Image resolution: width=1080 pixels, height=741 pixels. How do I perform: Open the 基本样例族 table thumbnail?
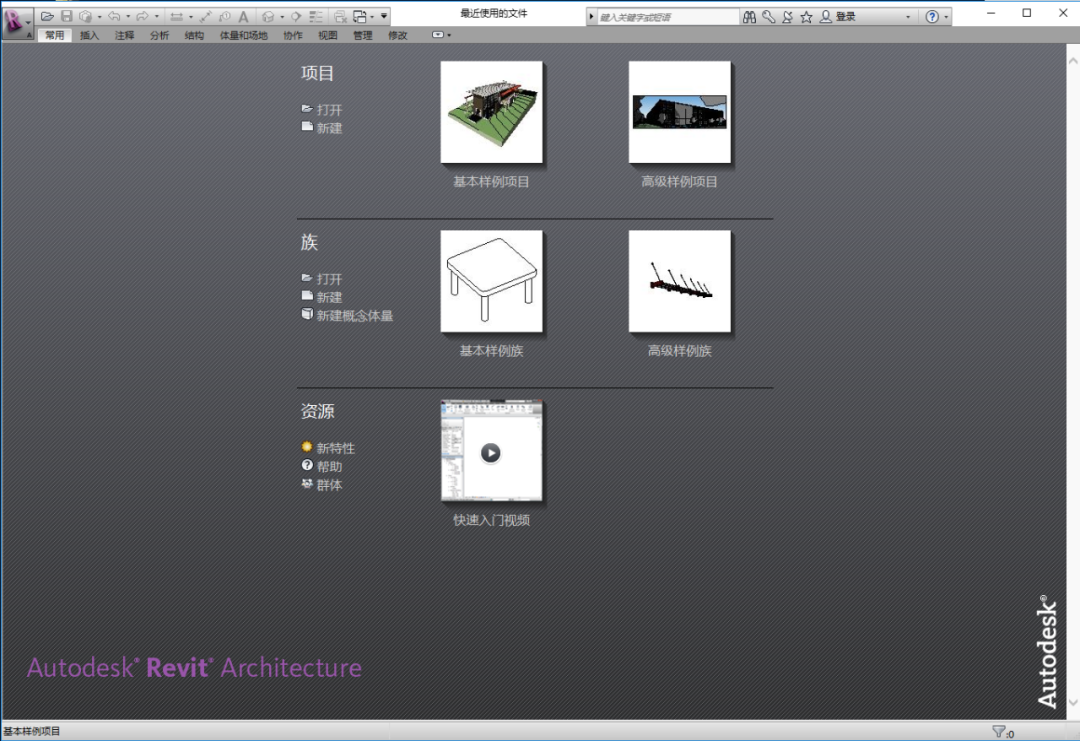[x=492, y=281]
